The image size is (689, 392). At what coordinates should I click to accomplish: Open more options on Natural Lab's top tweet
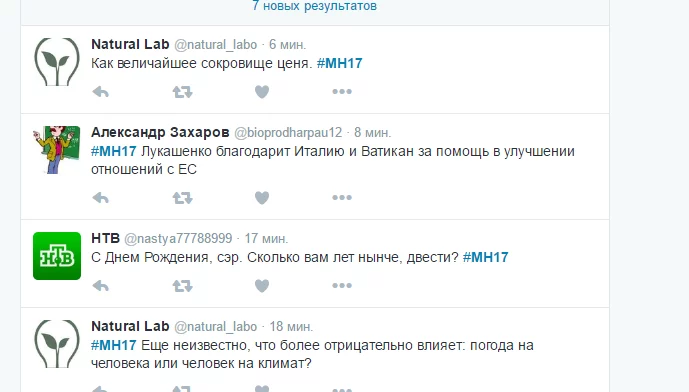tap(342, 91)
